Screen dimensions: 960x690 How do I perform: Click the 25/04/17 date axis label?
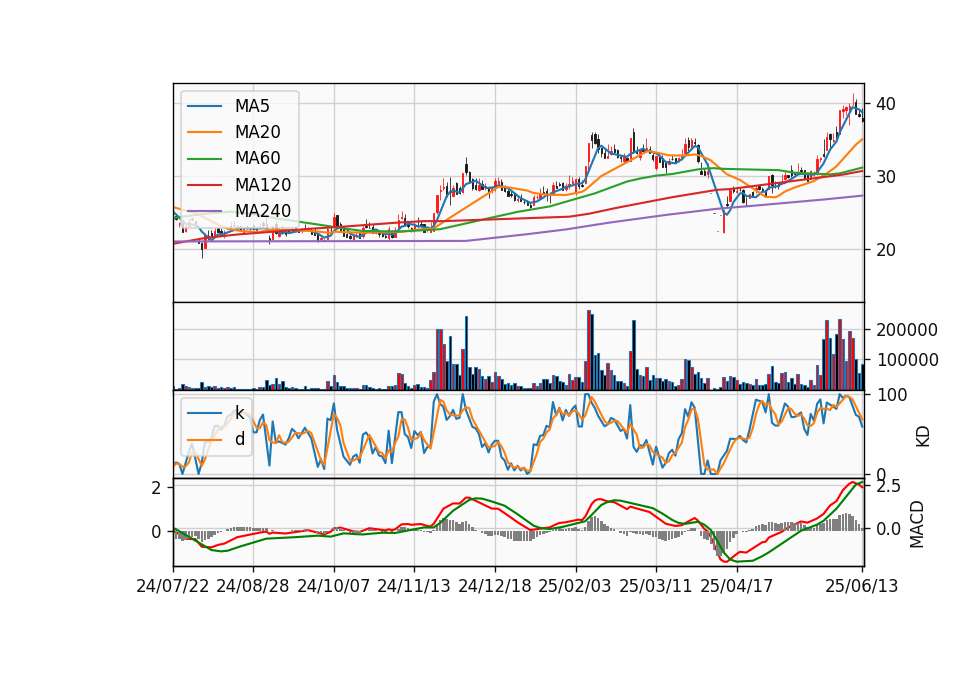(x=737, y=586)
